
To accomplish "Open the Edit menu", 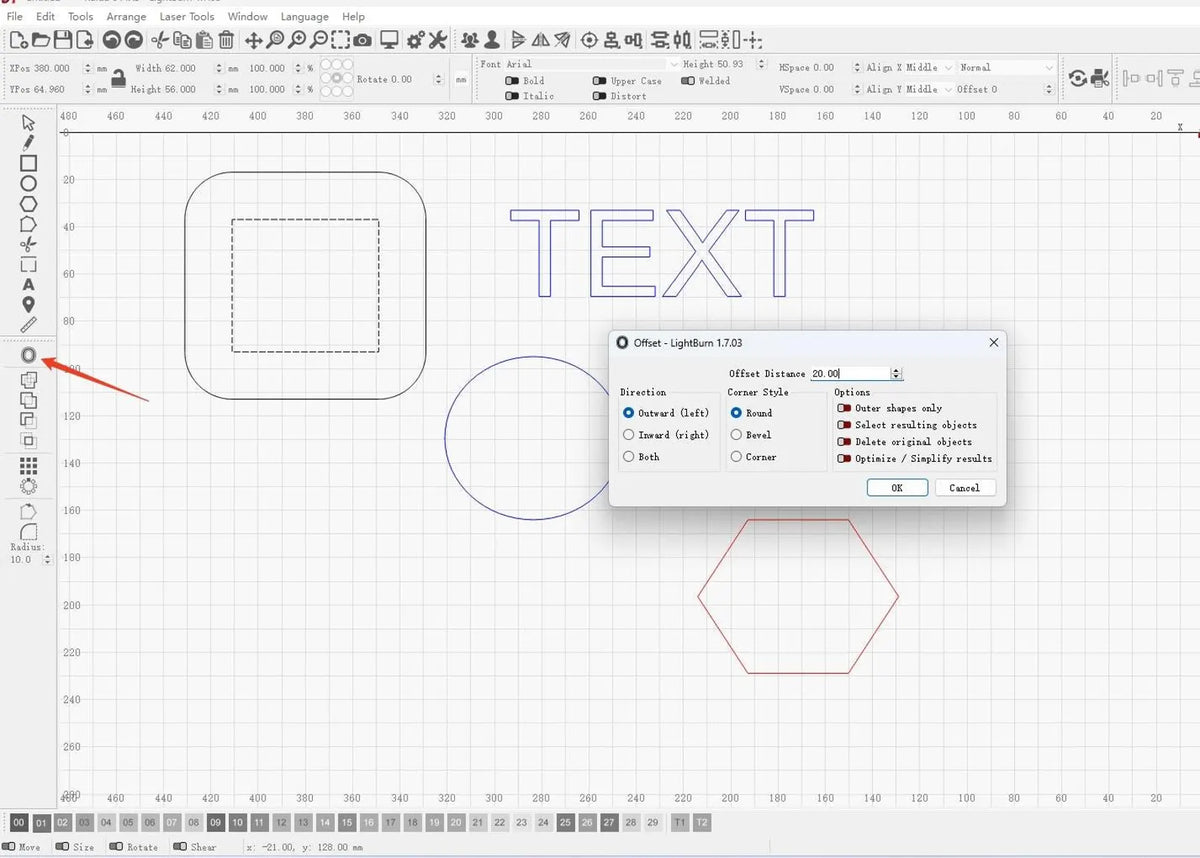I will click(x=46, y=17).
